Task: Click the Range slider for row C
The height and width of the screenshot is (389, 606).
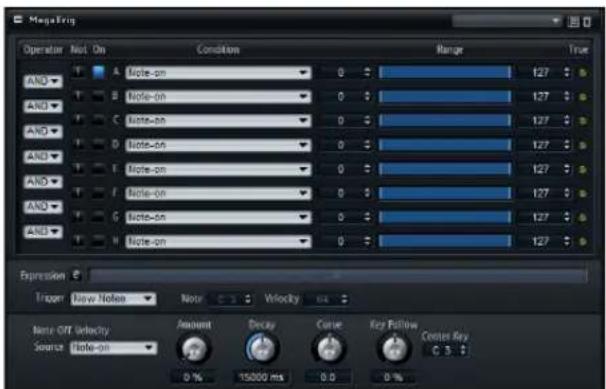Action: (445, 121)
